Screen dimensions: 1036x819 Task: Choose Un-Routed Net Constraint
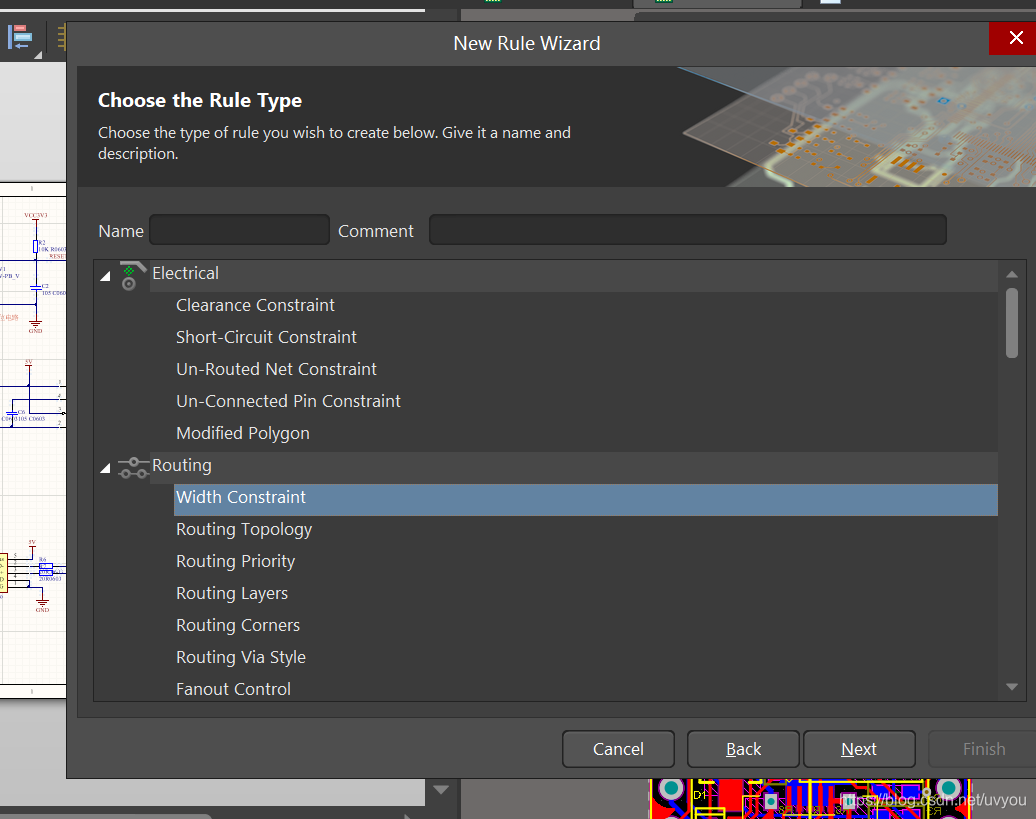276,369
